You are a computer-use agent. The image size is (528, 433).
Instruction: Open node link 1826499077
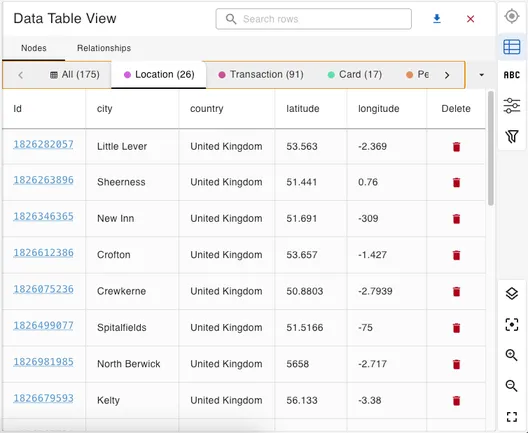[43, 326]
